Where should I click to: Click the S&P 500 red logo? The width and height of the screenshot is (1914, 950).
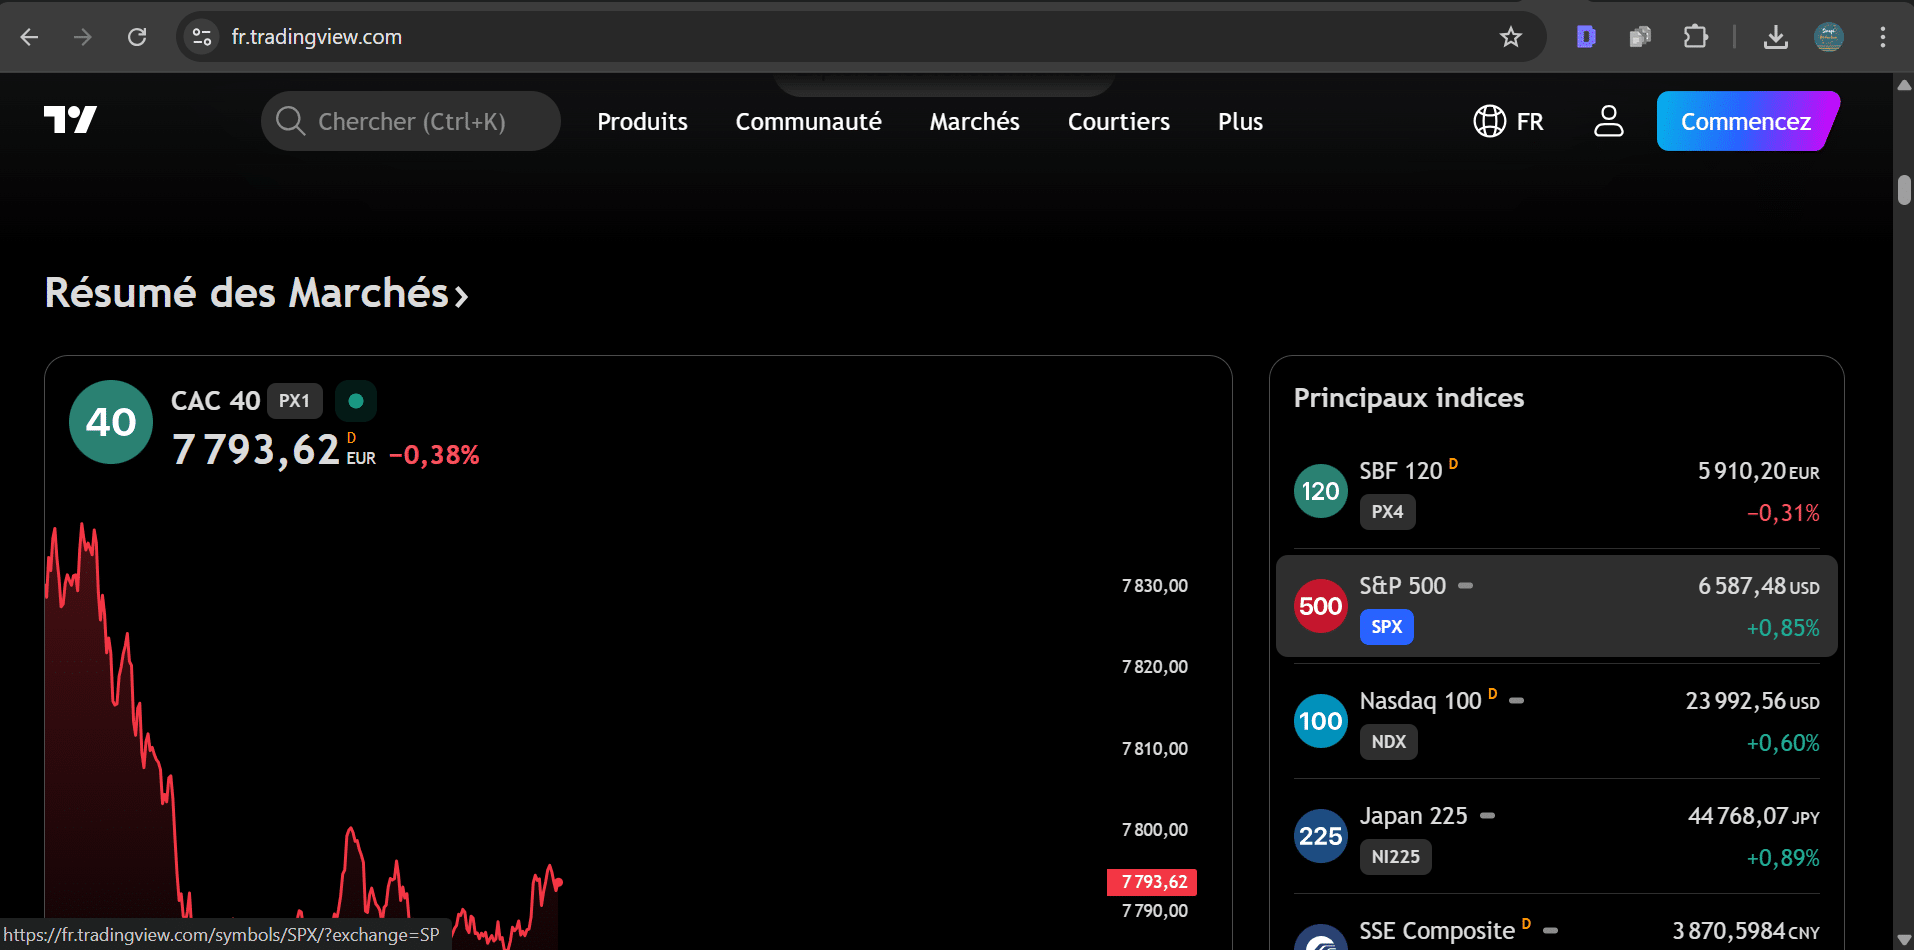tap(1320, 606)
